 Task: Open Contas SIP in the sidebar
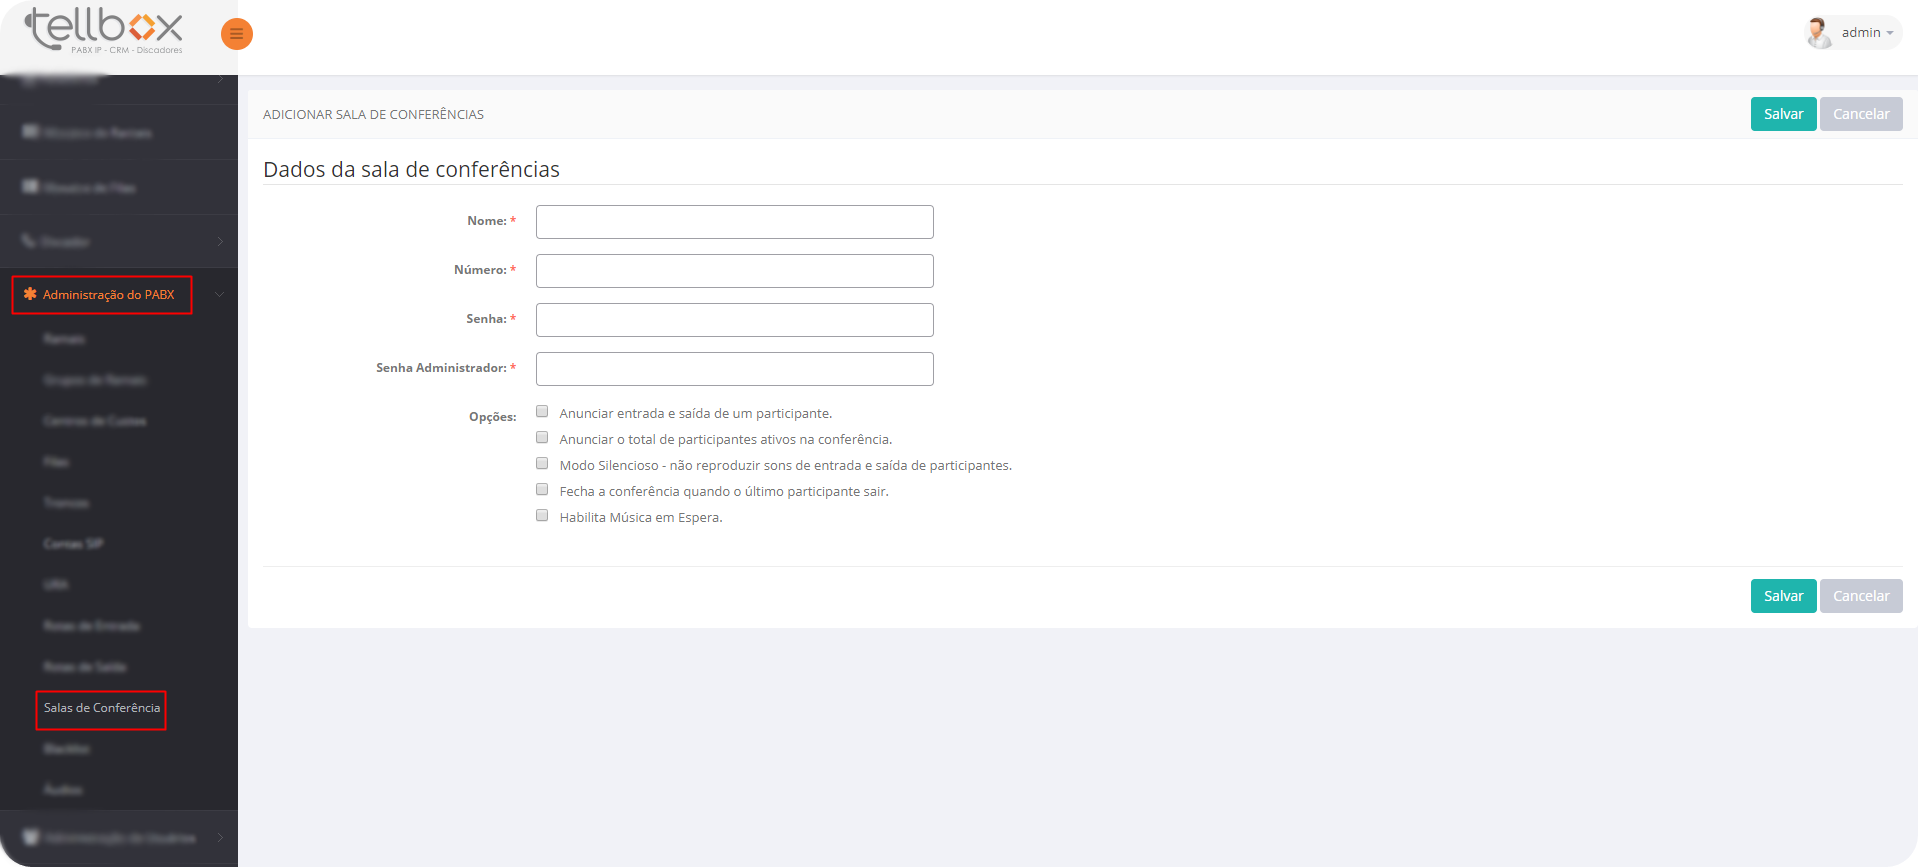[x=73, y=544]
